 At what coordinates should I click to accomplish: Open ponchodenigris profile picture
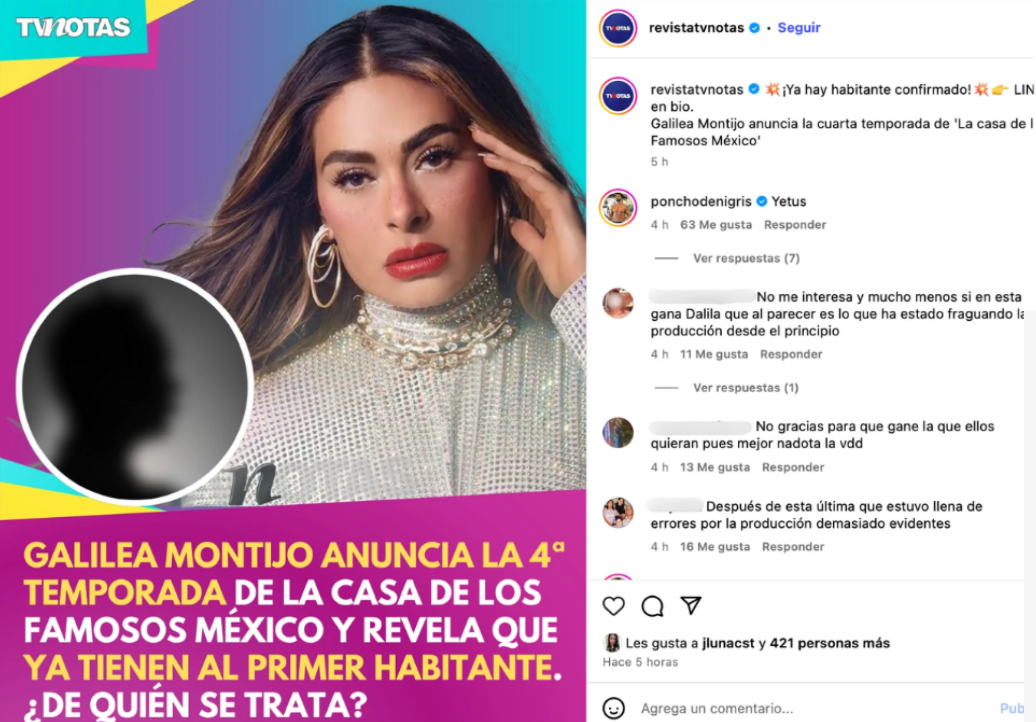coord(618,207)
